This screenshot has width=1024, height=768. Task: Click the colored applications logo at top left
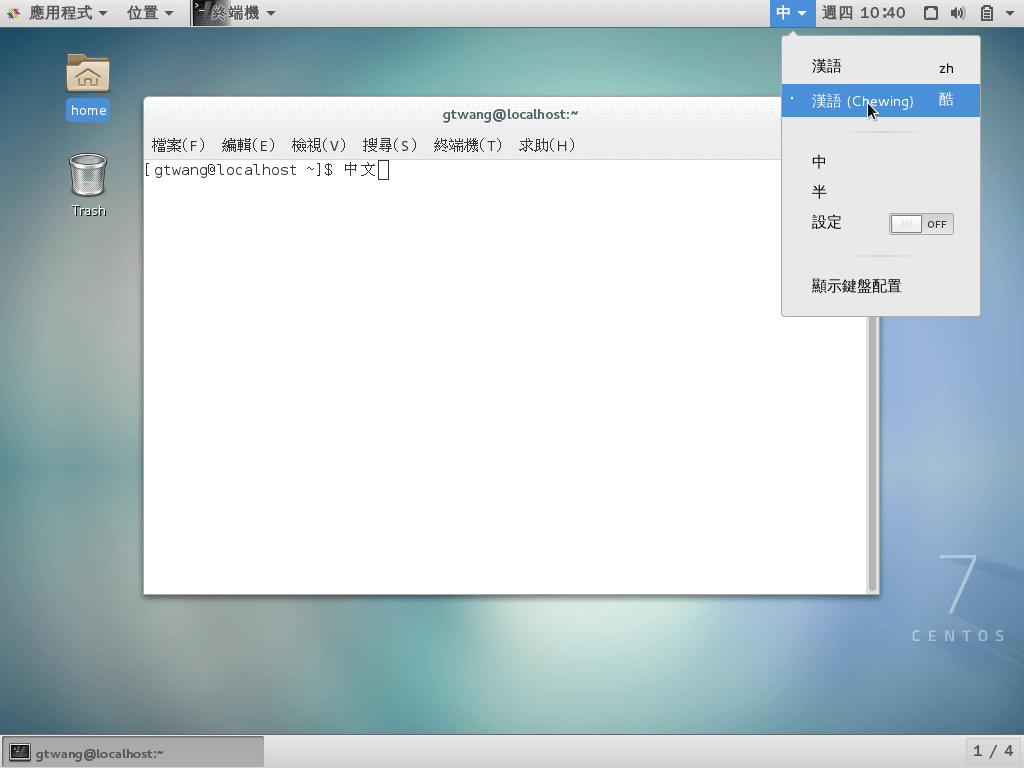(14, 12)
